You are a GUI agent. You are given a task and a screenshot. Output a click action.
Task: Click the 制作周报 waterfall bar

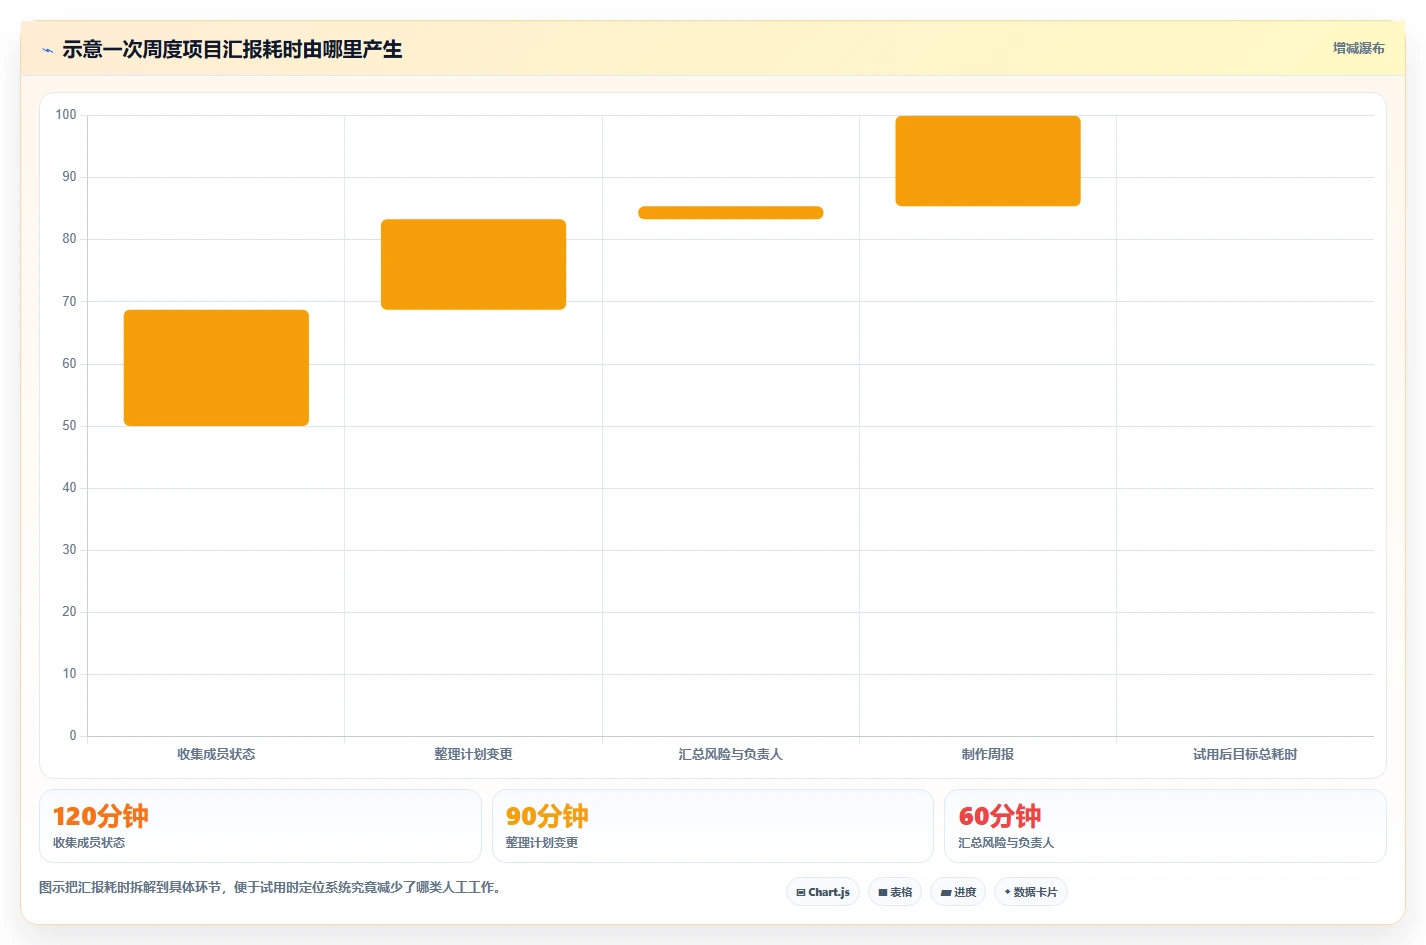988,161
